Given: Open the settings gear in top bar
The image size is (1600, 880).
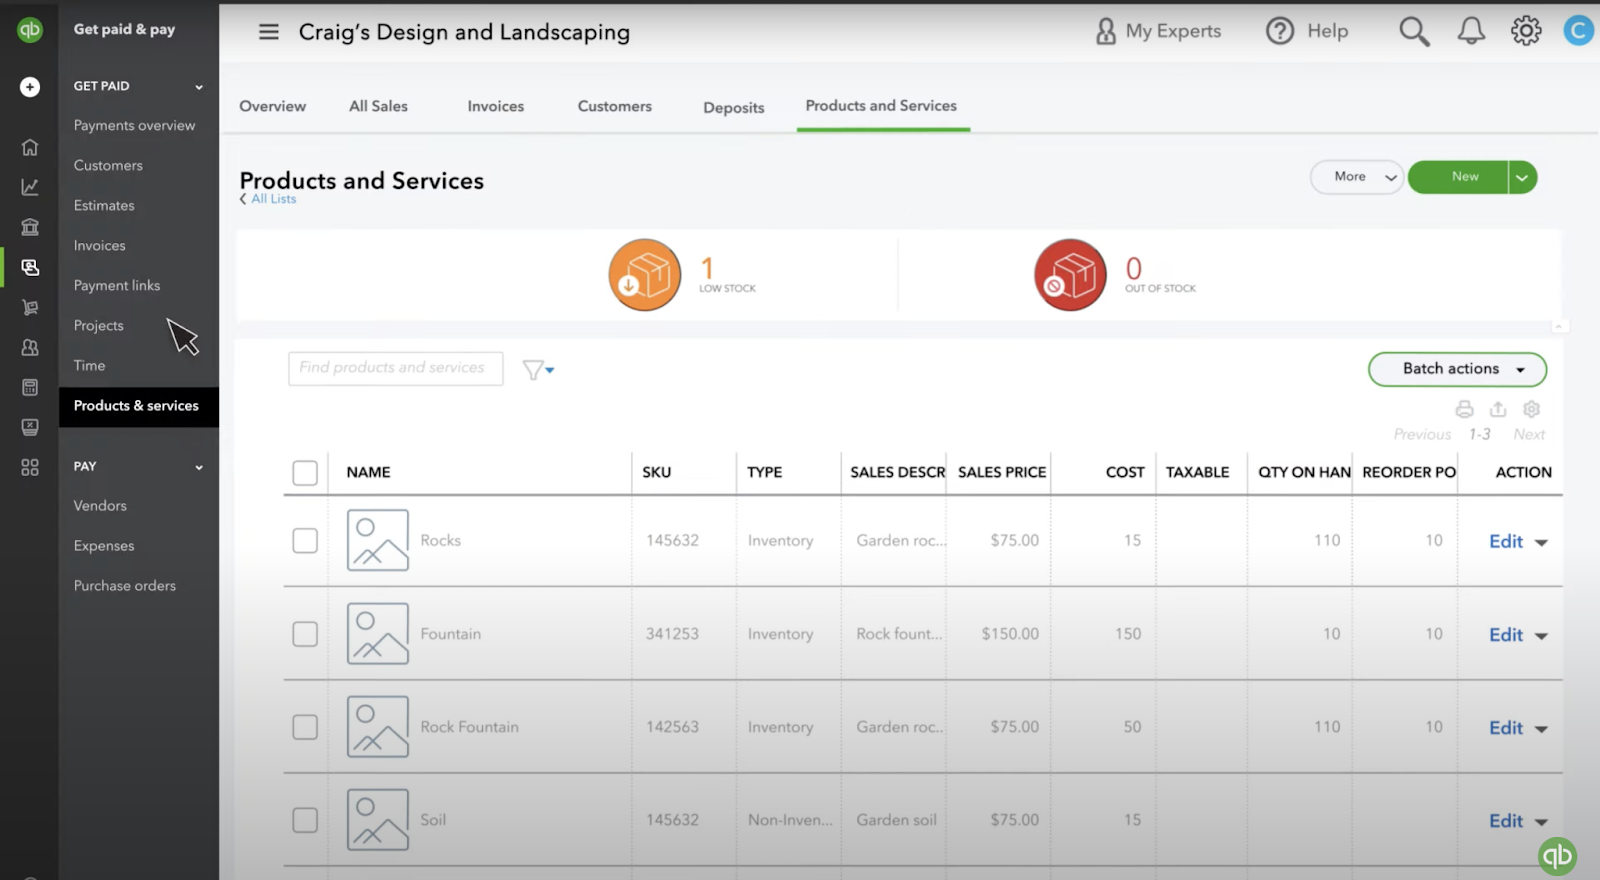Looking at the screenshot, I should click(1525, 32).
